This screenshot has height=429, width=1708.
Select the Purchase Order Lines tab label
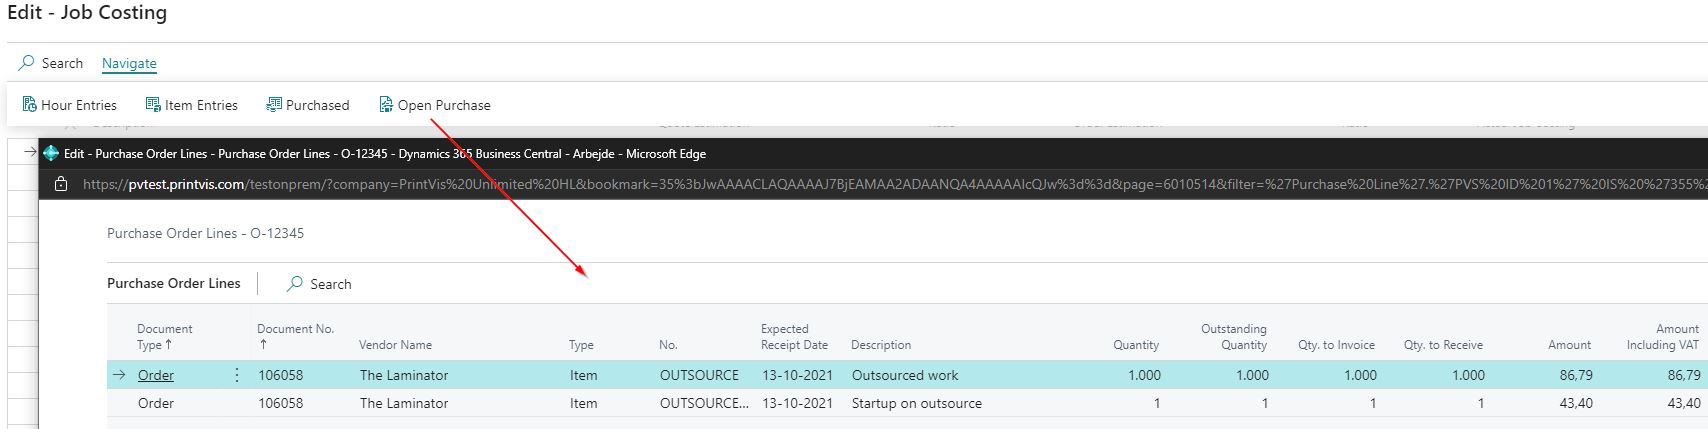174,283
